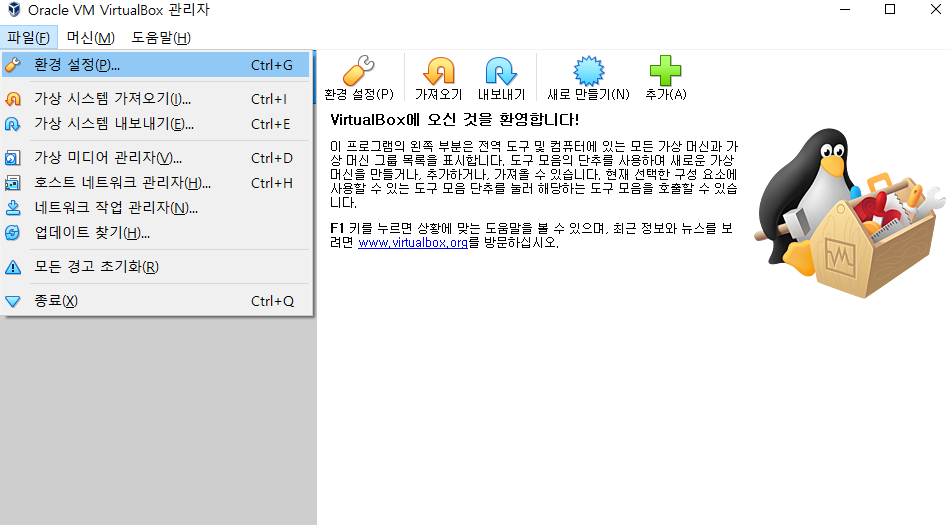The height and width of the screenshot is (525, 951).
Task: Open 네트워크 작업 관리자(N)... from menu
Action: click(x=155, y=207)
